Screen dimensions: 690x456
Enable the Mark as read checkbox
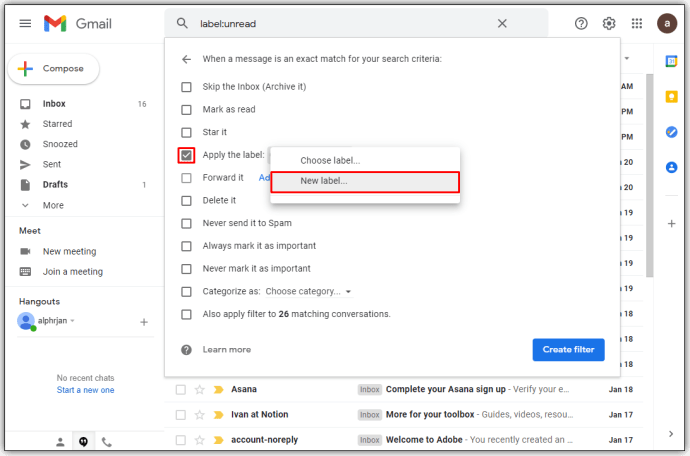[186, 109]
